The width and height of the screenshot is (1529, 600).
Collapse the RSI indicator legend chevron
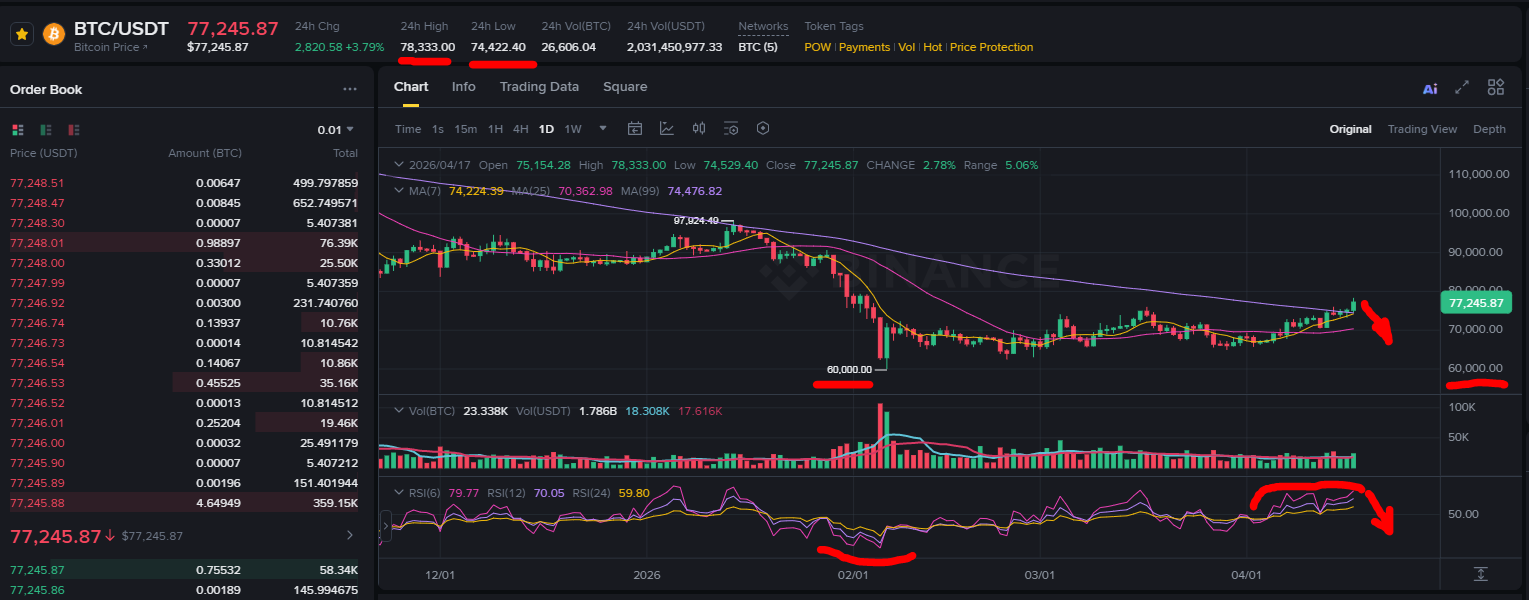point(400,492)
